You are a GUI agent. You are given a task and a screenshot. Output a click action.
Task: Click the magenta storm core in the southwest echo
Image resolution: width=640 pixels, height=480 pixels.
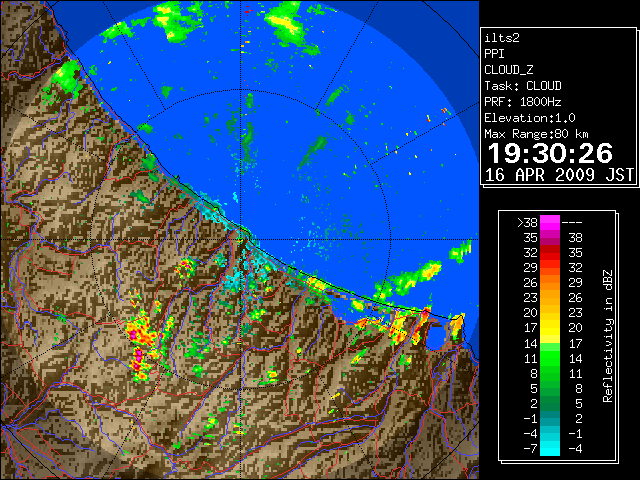pos(139,358)
